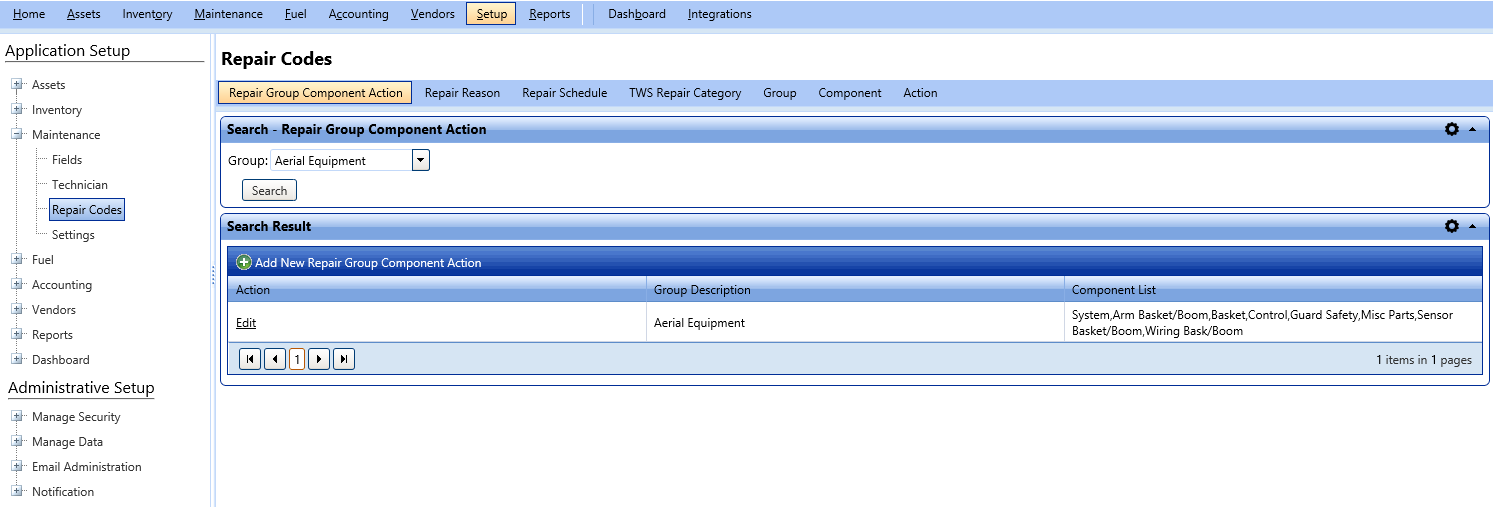Select Settings under Maintenance

coord(73,235)
